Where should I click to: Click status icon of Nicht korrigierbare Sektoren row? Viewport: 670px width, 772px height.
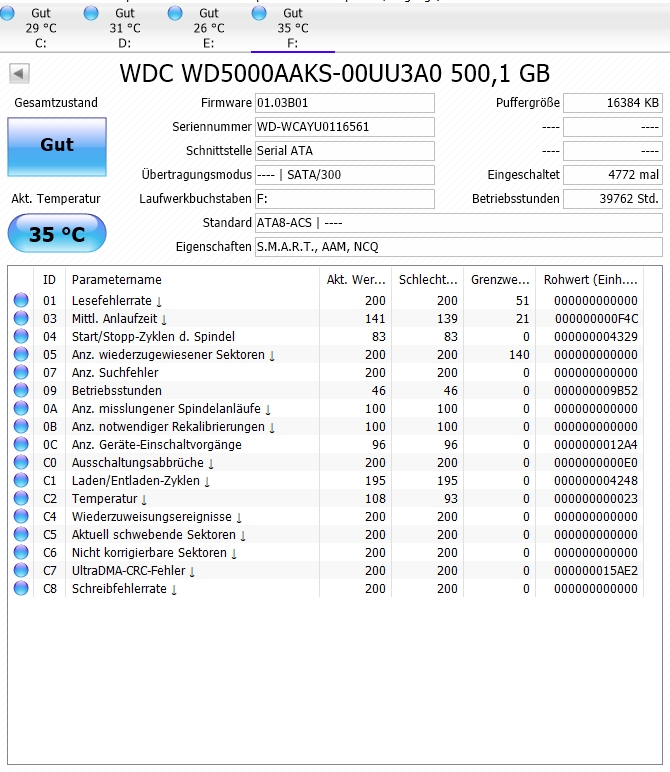pos(21,552)
